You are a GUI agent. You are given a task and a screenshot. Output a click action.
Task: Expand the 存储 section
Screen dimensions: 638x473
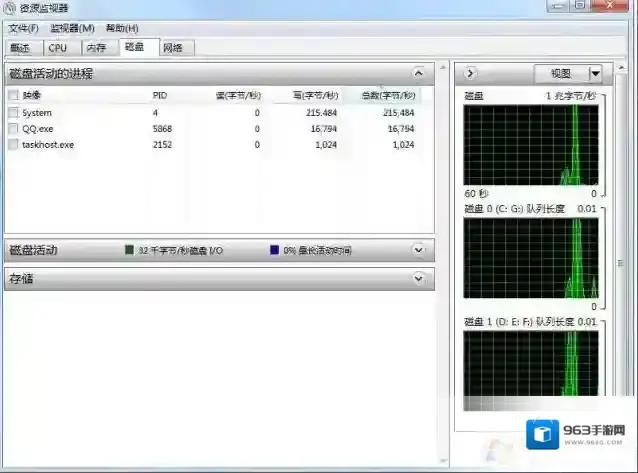pos(419,279)
